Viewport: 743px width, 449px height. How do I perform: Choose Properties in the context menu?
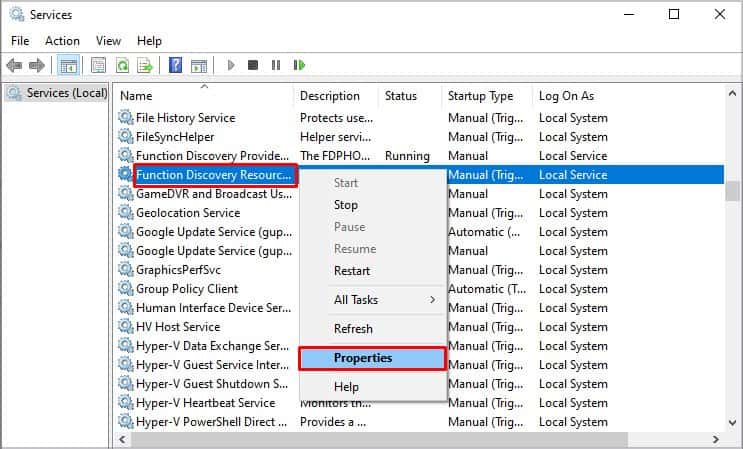click(372, 359)
